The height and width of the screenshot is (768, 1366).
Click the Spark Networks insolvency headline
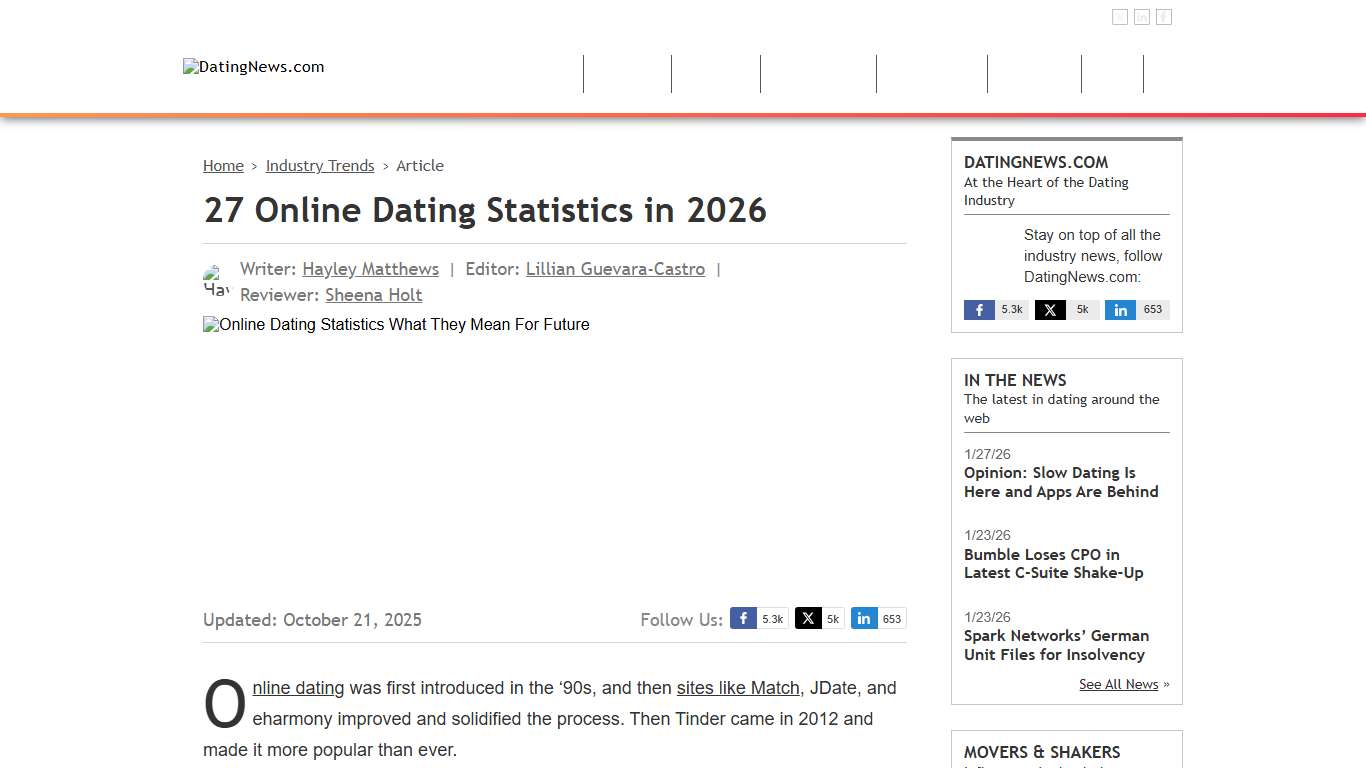pos(1056,645)
